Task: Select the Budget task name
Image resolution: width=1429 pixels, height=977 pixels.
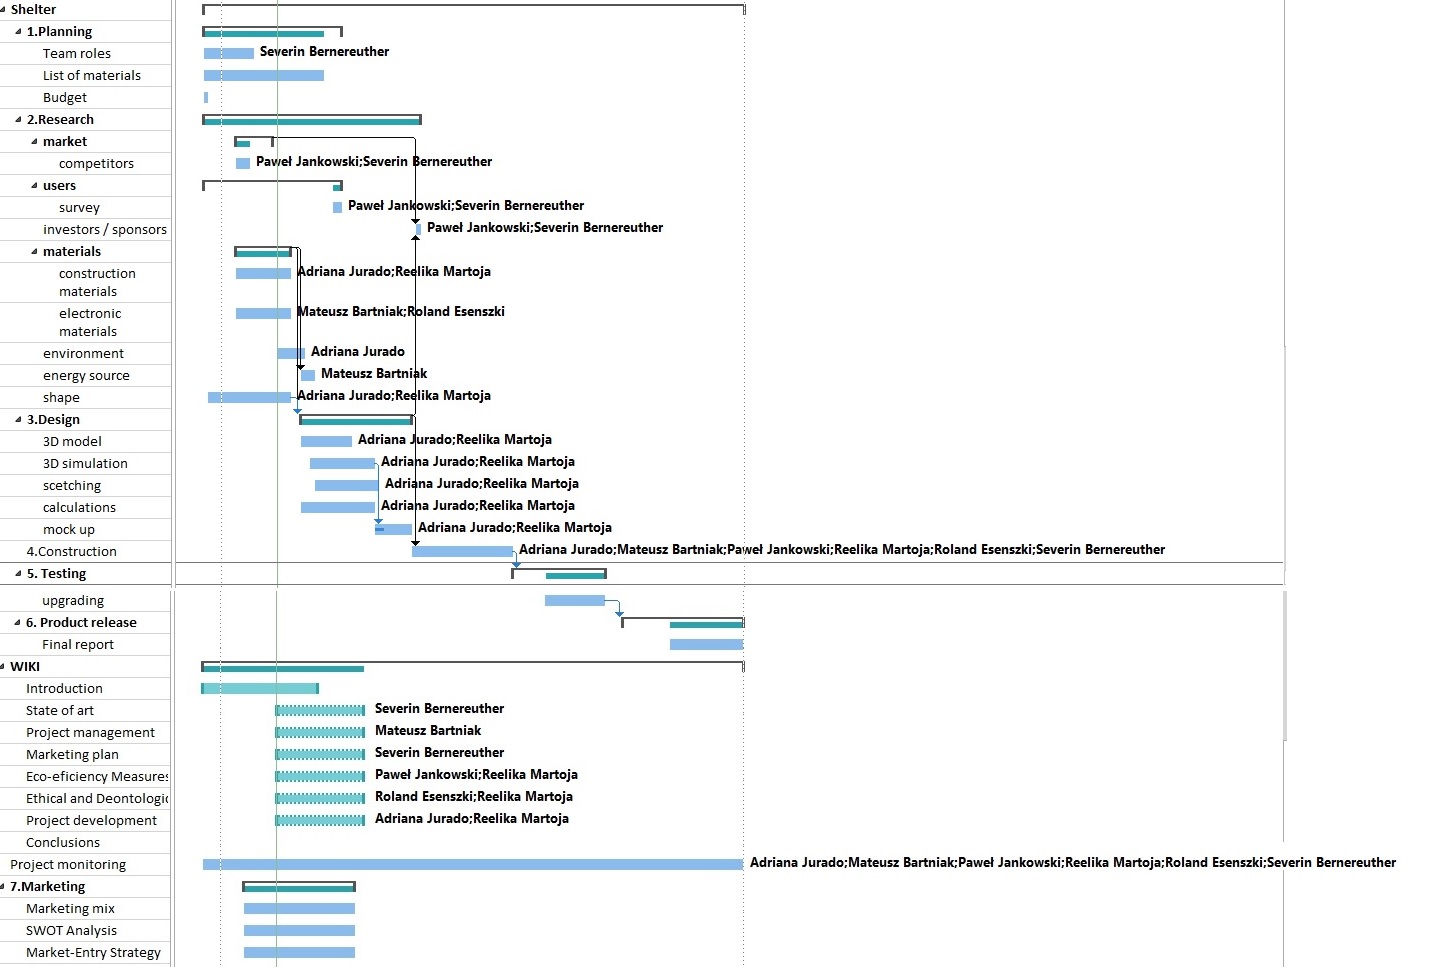Action: tap(64, 98)
